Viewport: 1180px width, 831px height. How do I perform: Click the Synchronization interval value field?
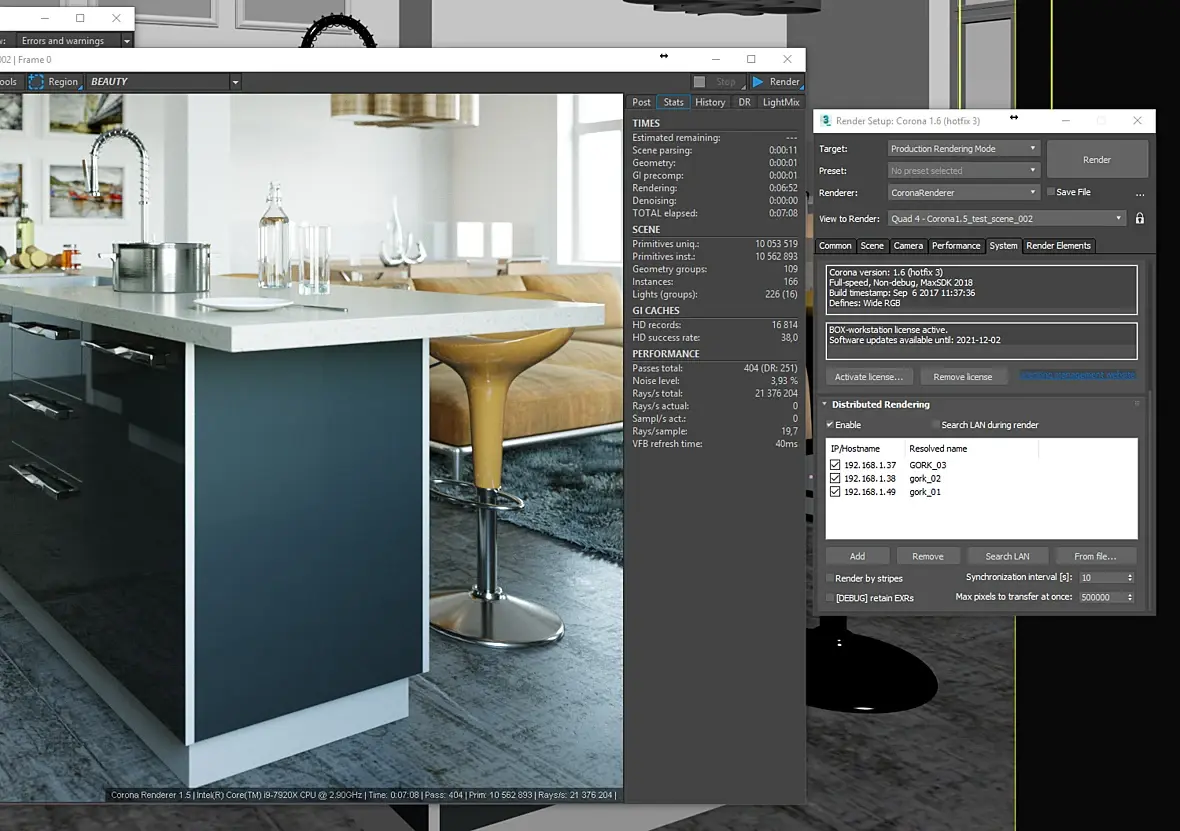coord(1101,577)
